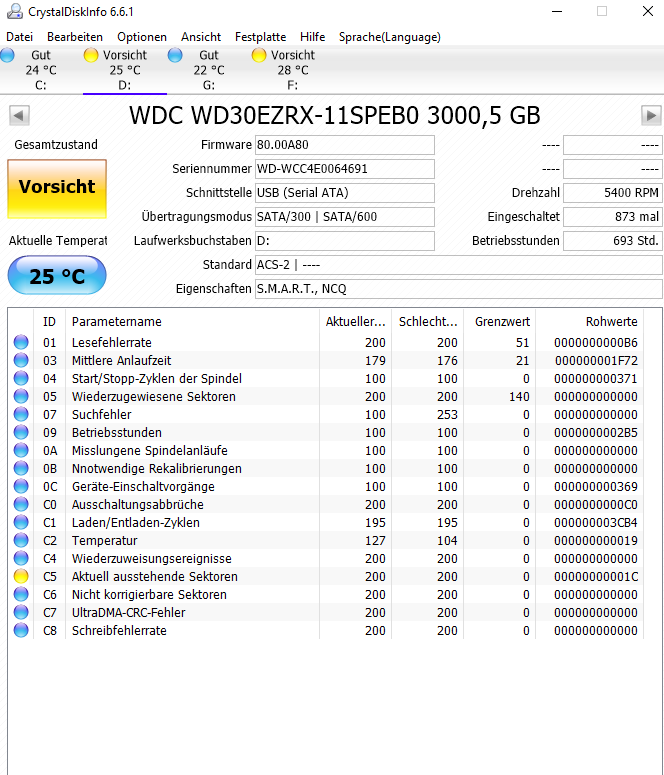Open the Festplatte menu
The height and width of the screenshot is (775, 664).
click(x=261, y=37)
